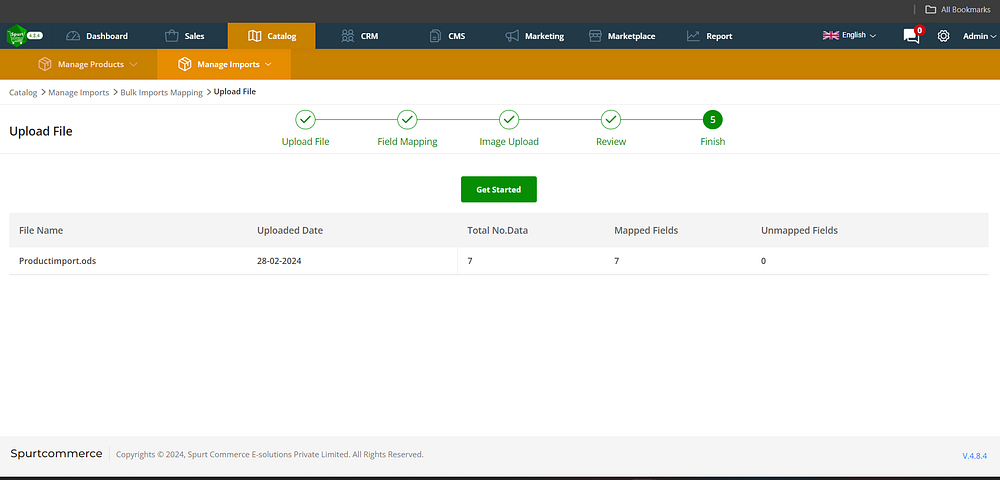
Task: Click the Productimport.ods file name
Action: tap(57, 261)
